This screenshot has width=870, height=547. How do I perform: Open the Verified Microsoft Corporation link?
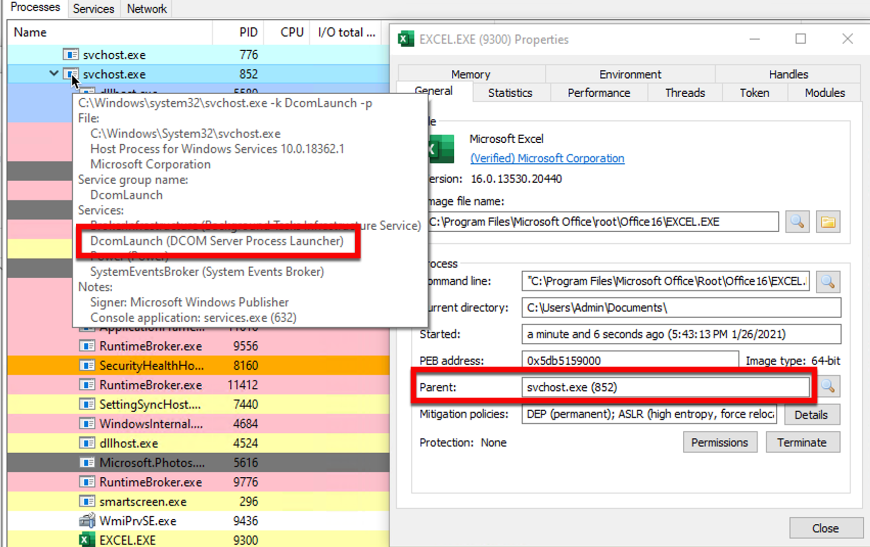547,158
